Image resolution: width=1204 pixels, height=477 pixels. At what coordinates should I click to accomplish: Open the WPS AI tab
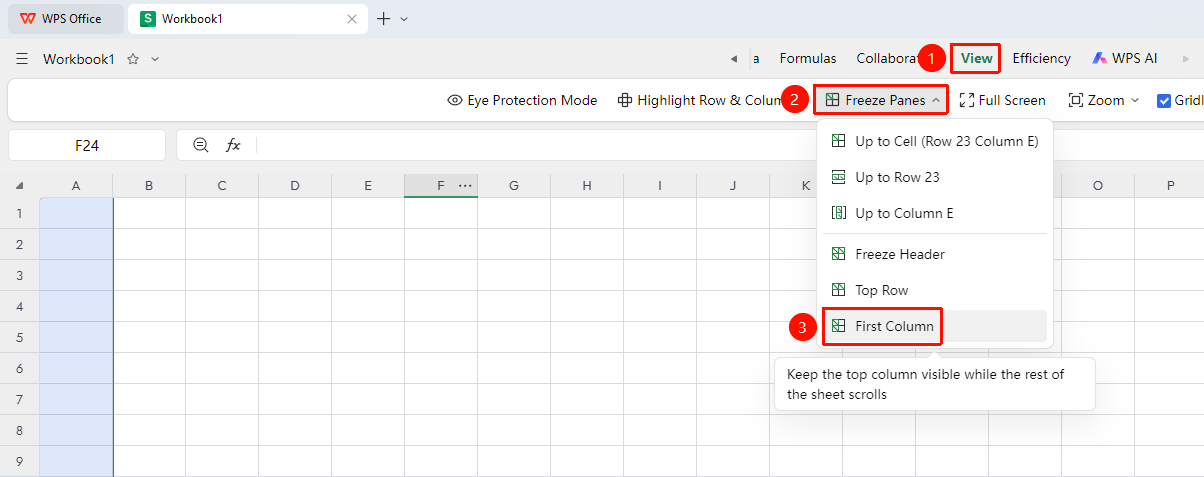1125,59
